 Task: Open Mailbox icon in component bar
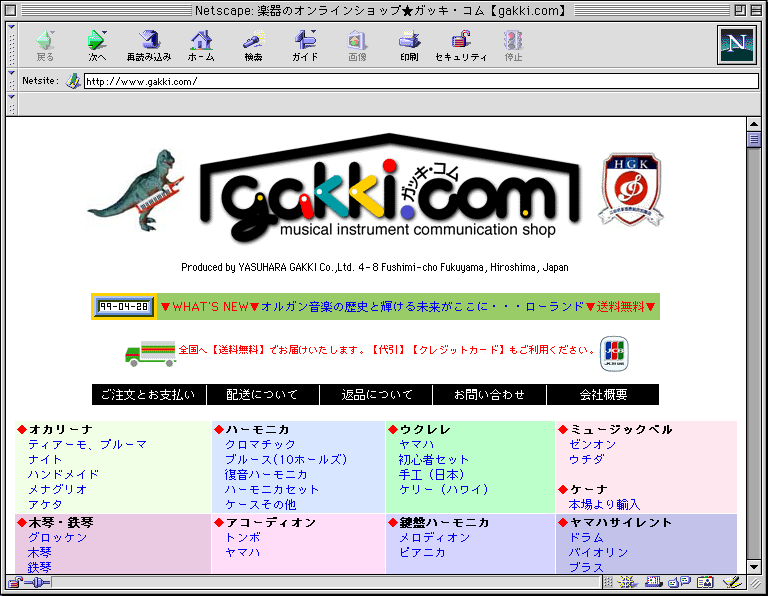pos(653,582)
